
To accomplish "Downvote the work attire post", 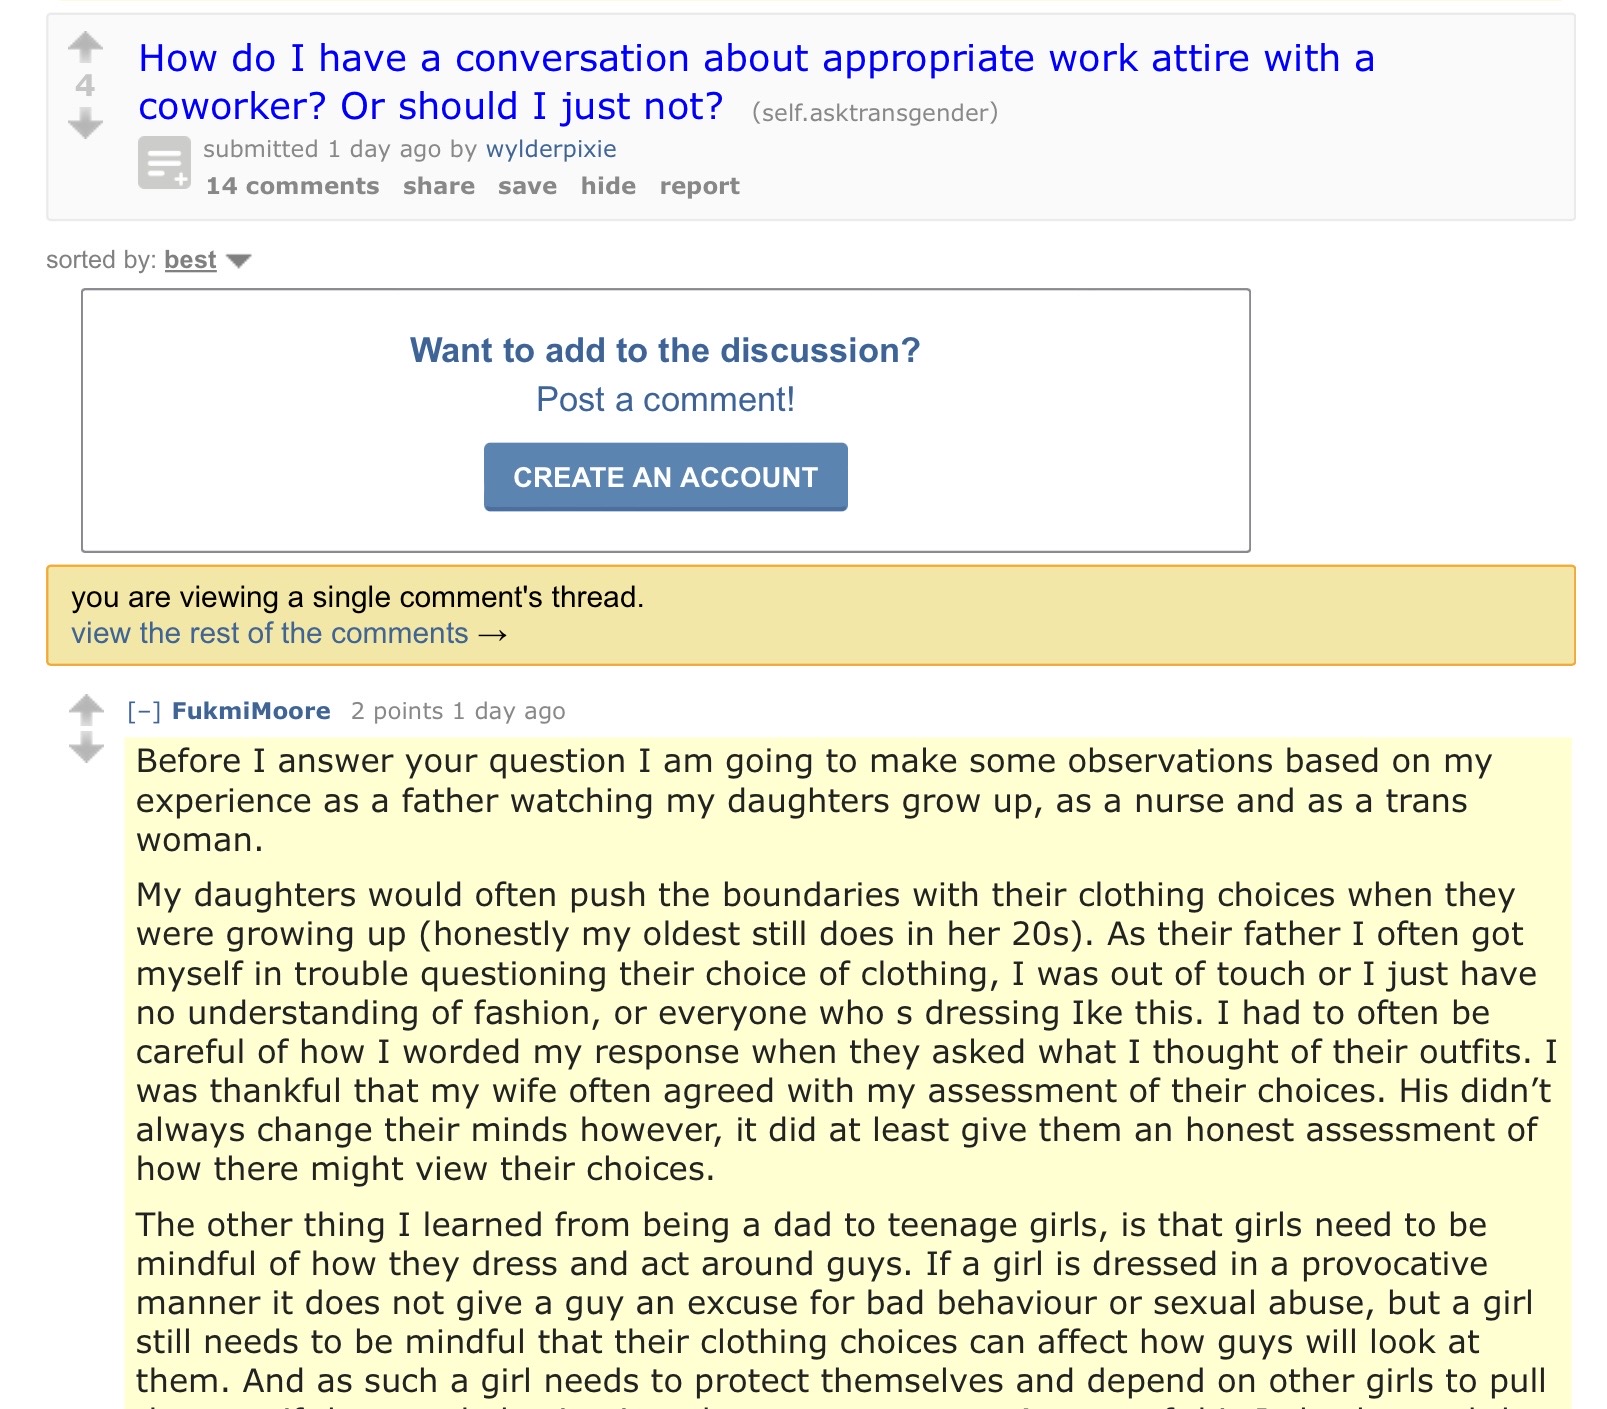I will click(x=86, y=124).
